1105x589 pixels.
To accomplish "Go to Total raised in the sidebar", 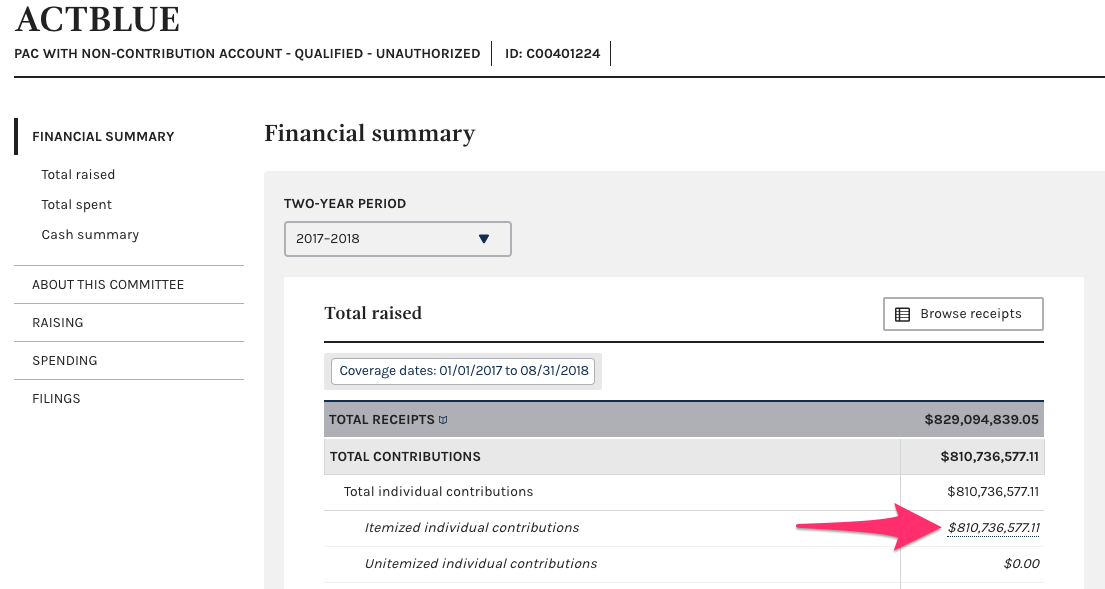I will pos(78,175).
